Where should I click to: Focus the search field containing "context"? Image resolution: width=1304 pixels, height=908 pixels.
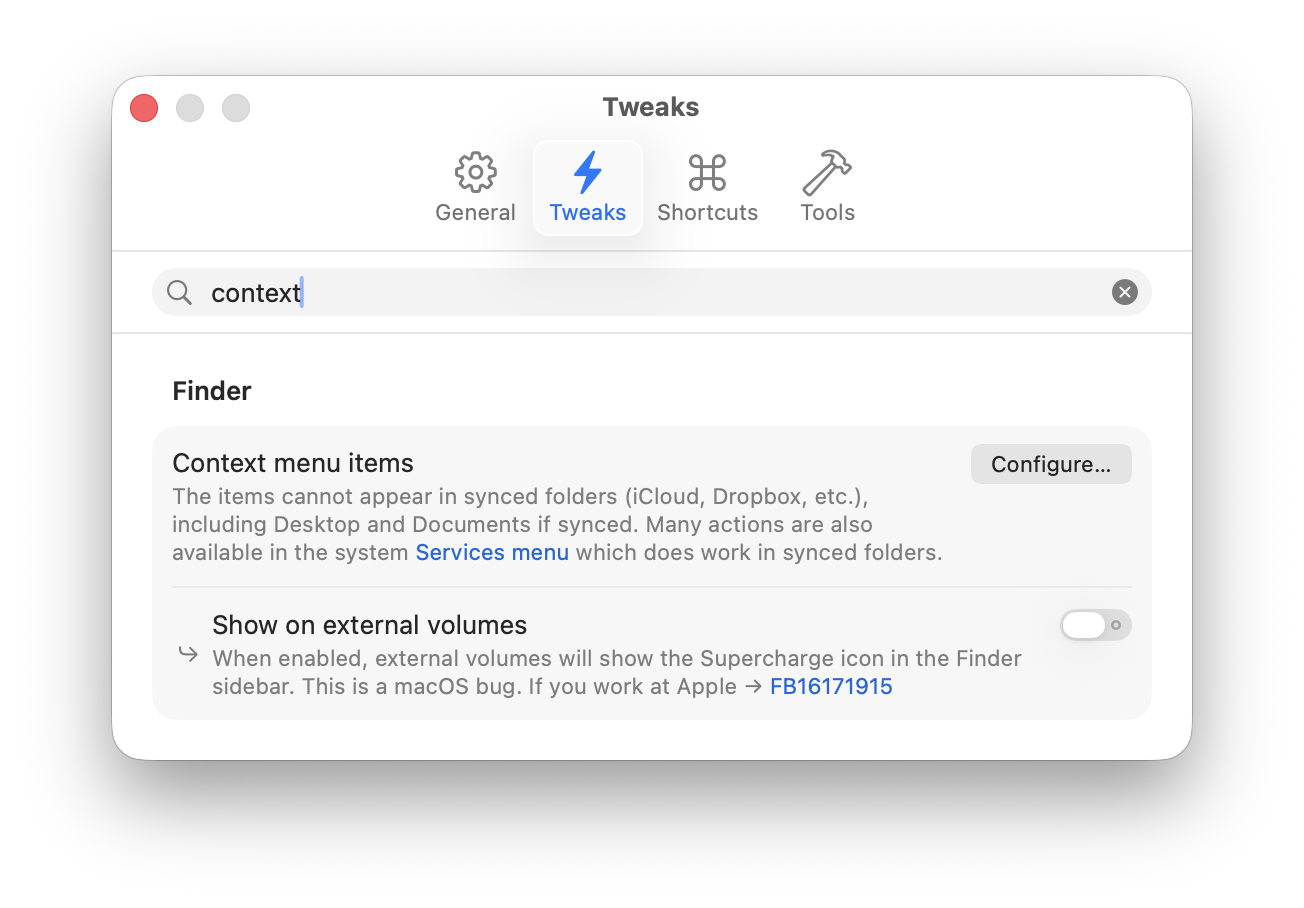(650, 292)
